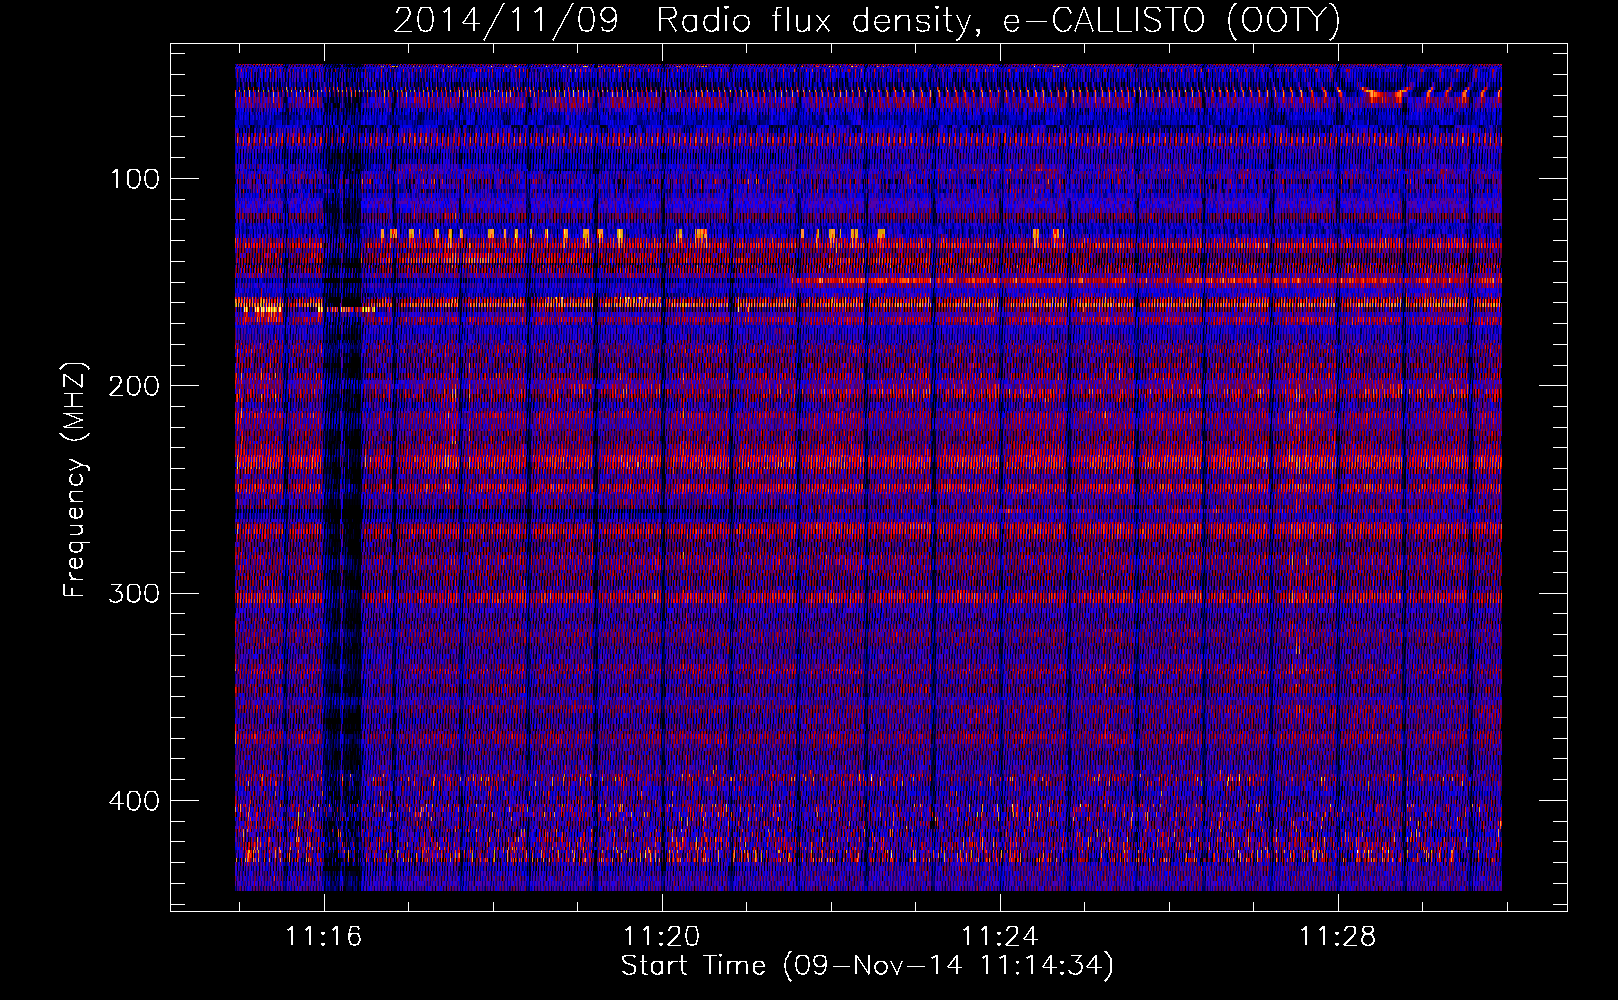Click the 200 frequency tick label
The width and height of the screenshot is (1618, 1000).
pos(134,386)
